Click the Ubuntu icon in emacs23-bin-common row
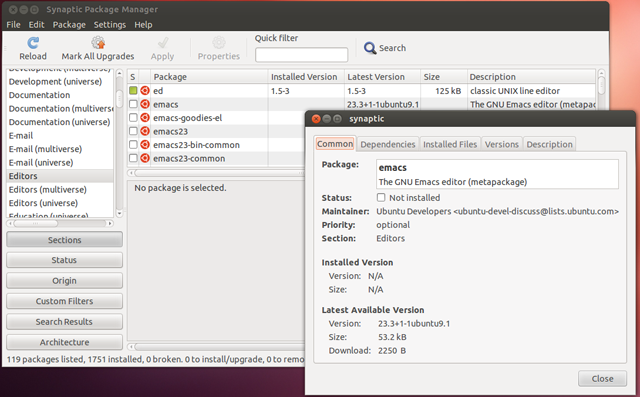The width and height of the screenshot is (640, 397). [x=145, y=144]
